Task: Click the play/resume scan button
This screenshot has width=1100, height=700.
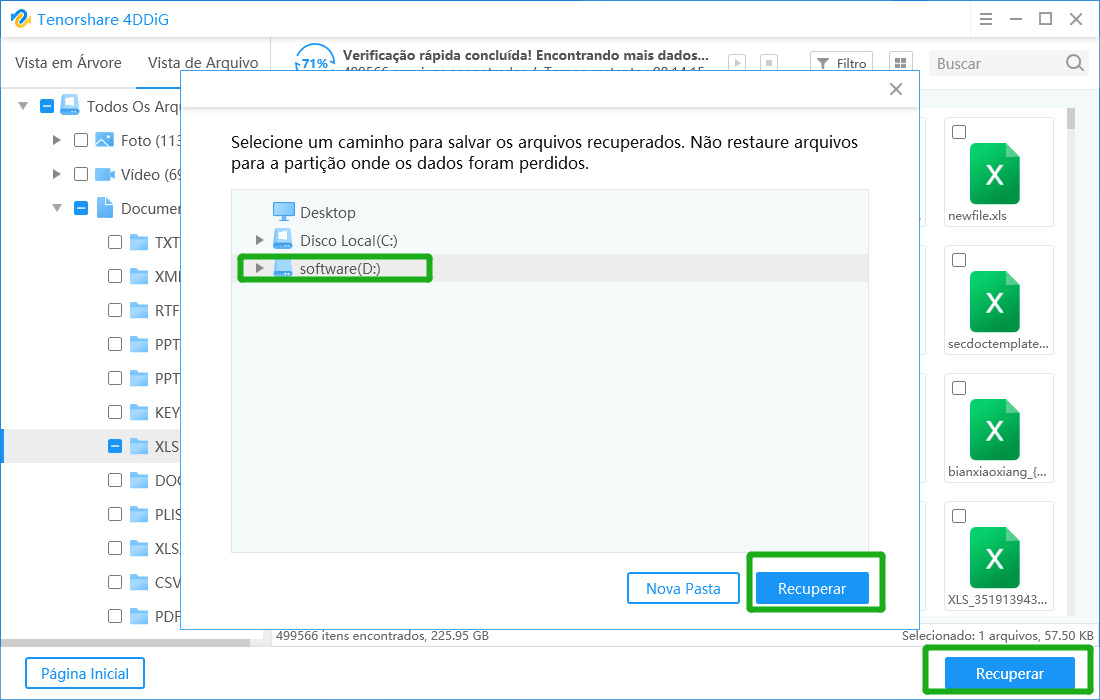Action: coord(737,62)
